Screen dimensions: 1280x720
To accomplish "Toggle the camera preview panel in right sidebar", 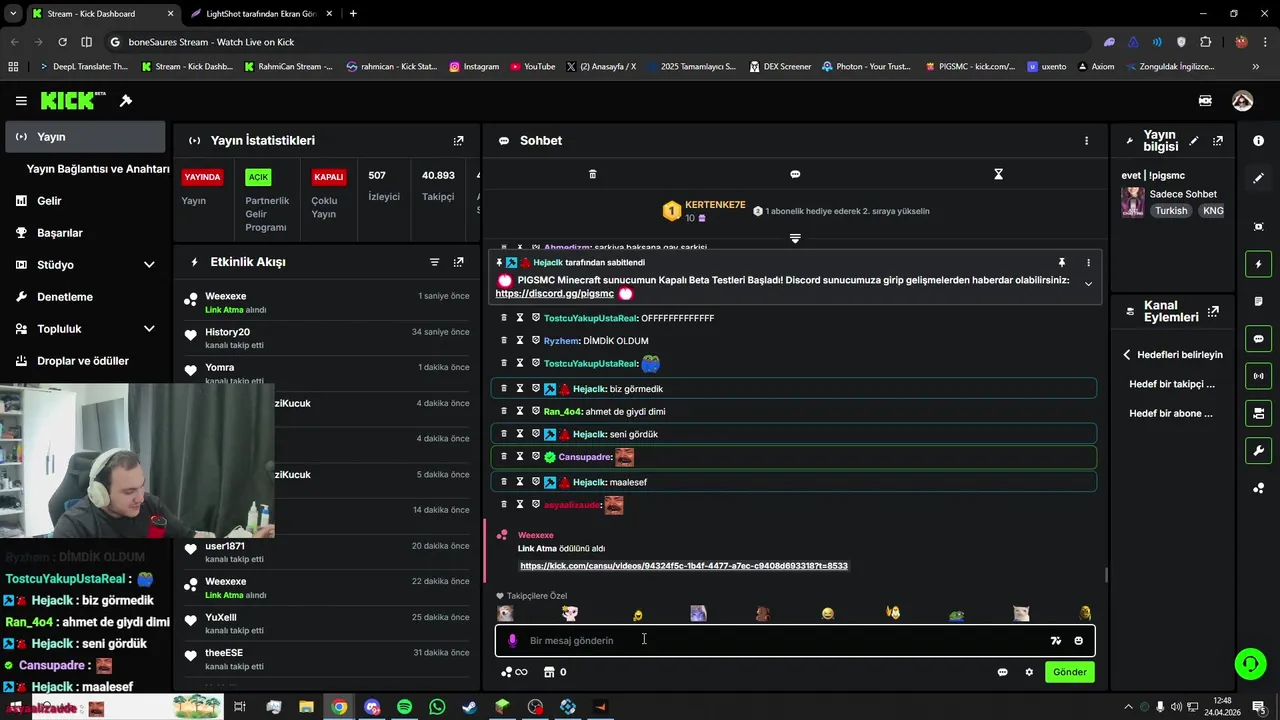I will point(1258,413).
